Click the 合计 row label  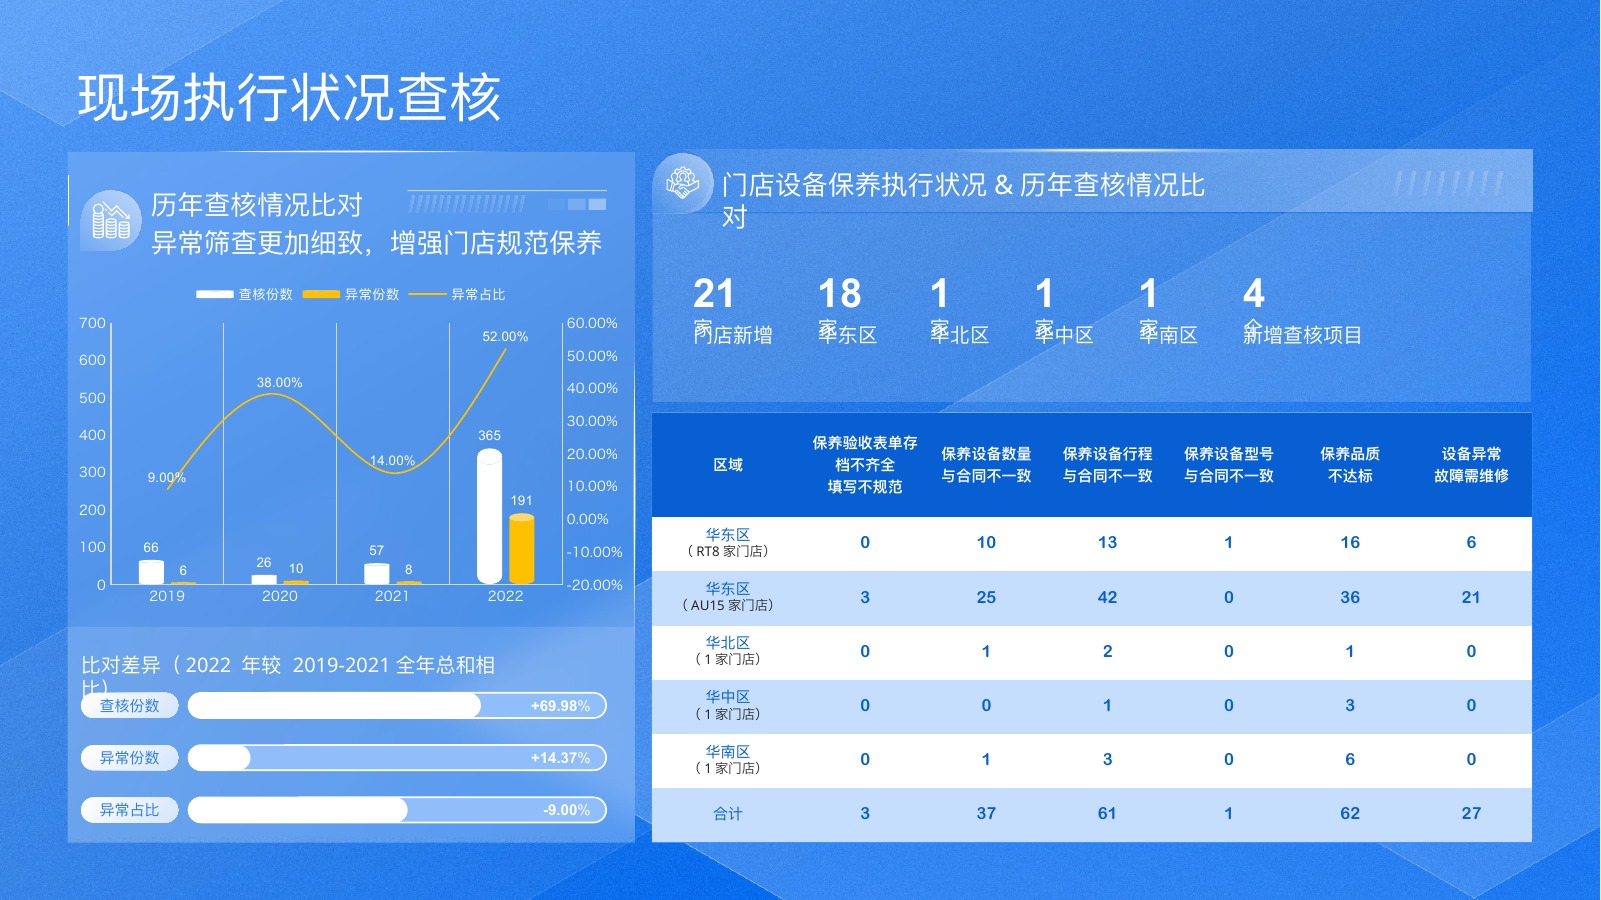click(x=728, y=814)
